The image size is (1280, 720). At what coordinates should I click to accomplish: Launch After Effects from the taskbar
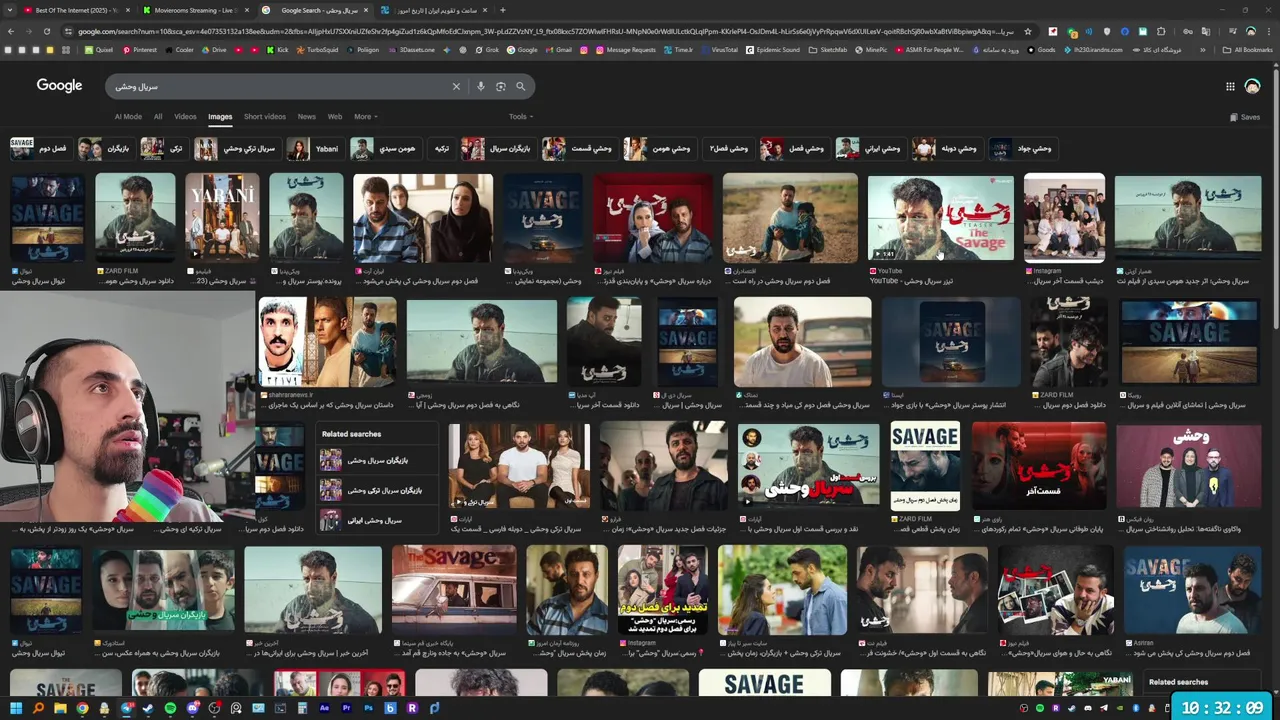point(325,708)
